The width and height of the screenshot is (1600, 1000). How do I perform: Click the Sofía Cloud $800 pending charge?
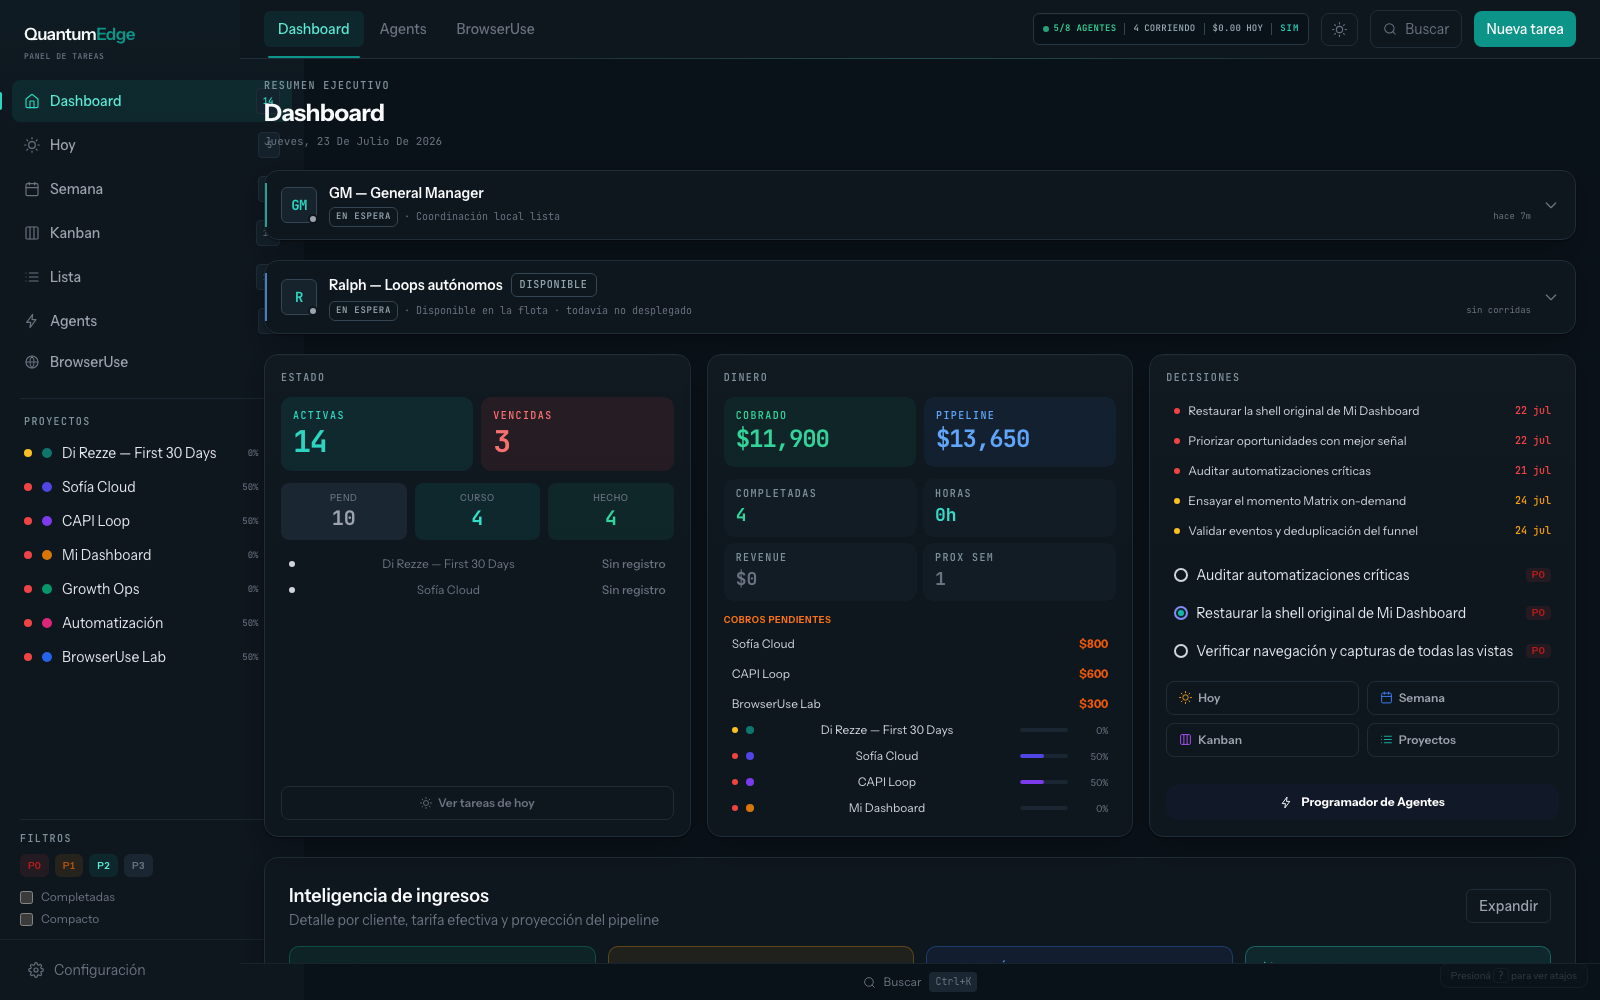[920, 644]
